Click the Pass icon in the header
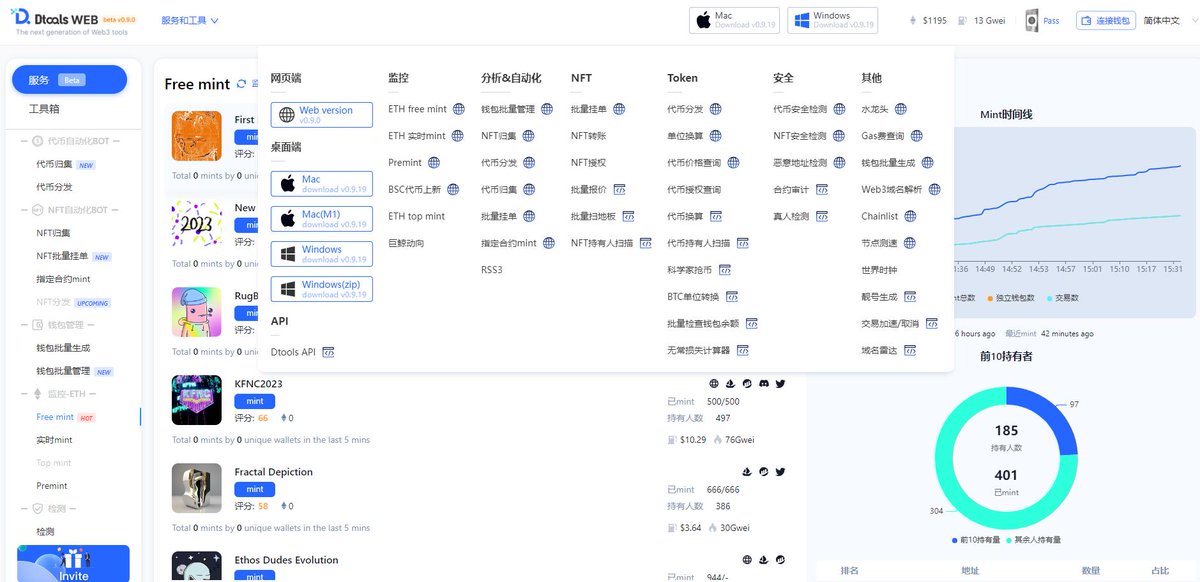The height and width of the screenshot is (582, 1200). coord(1033,18)
